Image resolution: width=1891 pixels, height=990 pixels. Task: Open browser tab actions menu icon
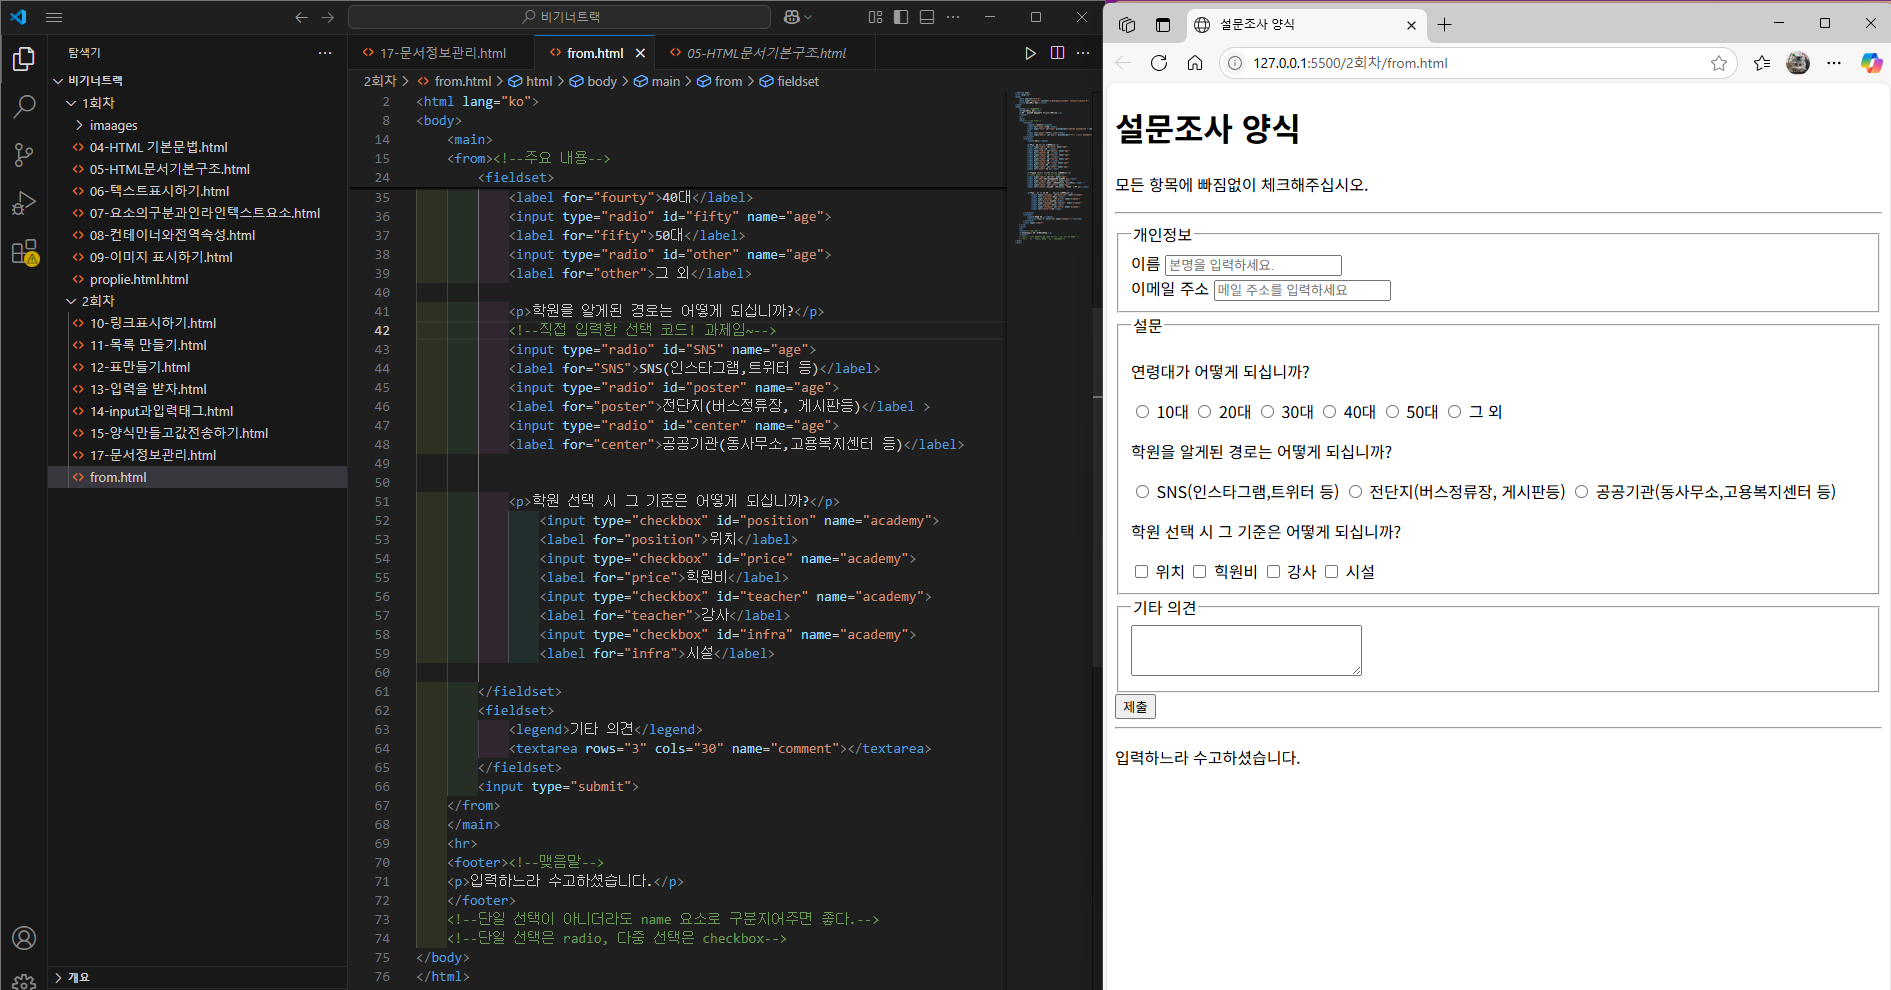(x=1163, y=25)
